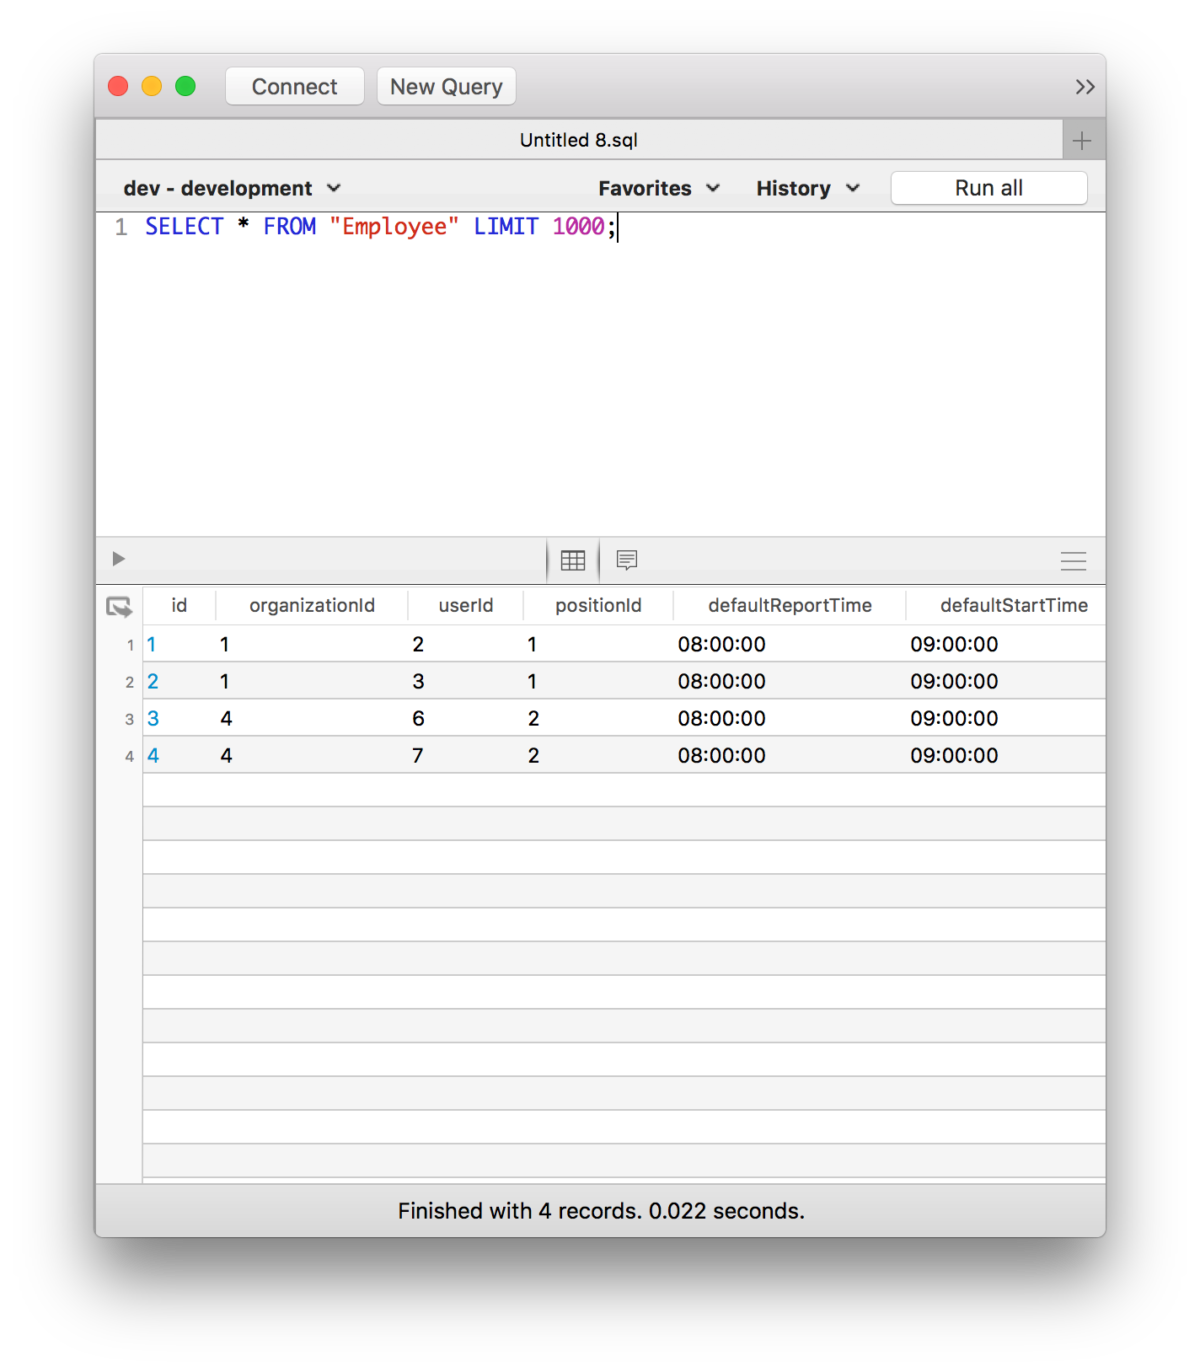
Task: Select the Untitled 8.sql tab
Action: tap(578, 139)
